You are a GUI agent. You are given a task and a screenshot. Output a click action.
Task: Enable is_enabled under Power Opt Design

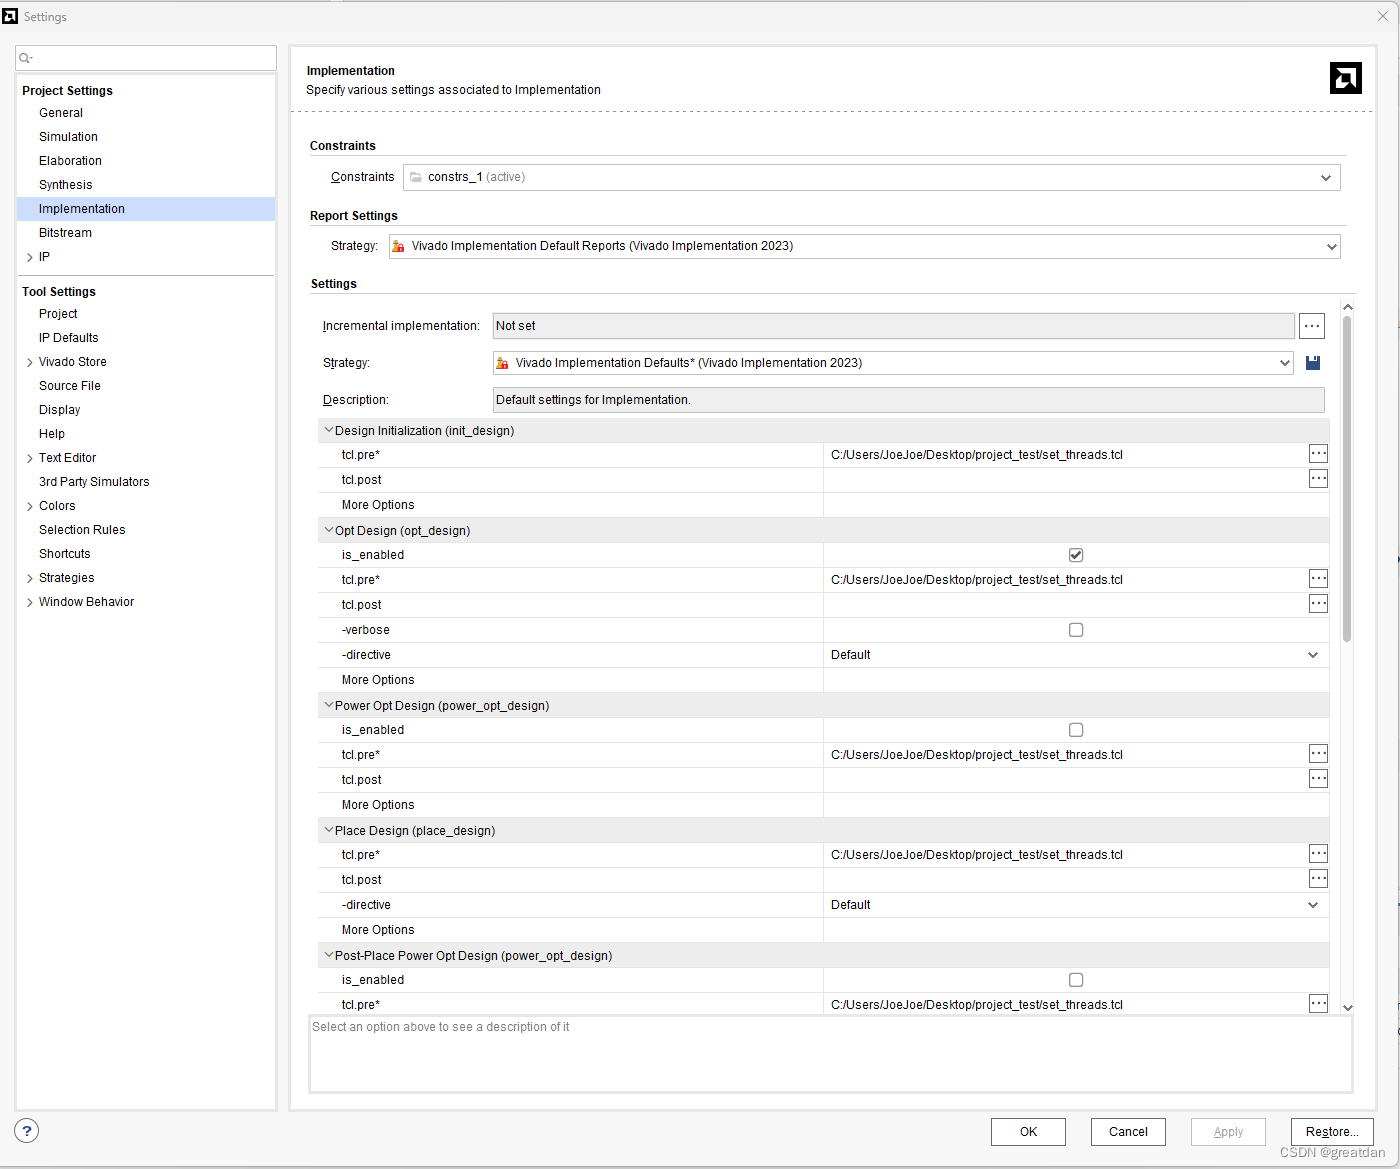pyautogui.click(x=1076, y=730)
